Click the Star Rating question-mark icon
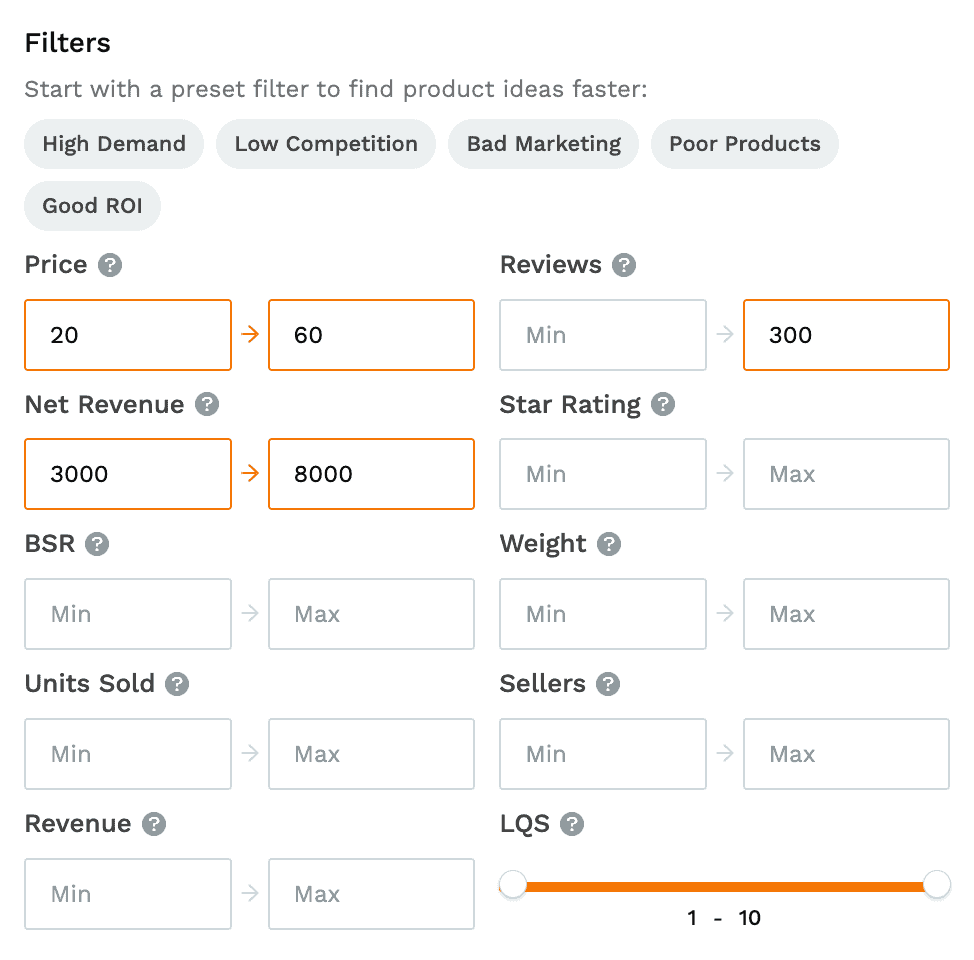 click(663, 405)
